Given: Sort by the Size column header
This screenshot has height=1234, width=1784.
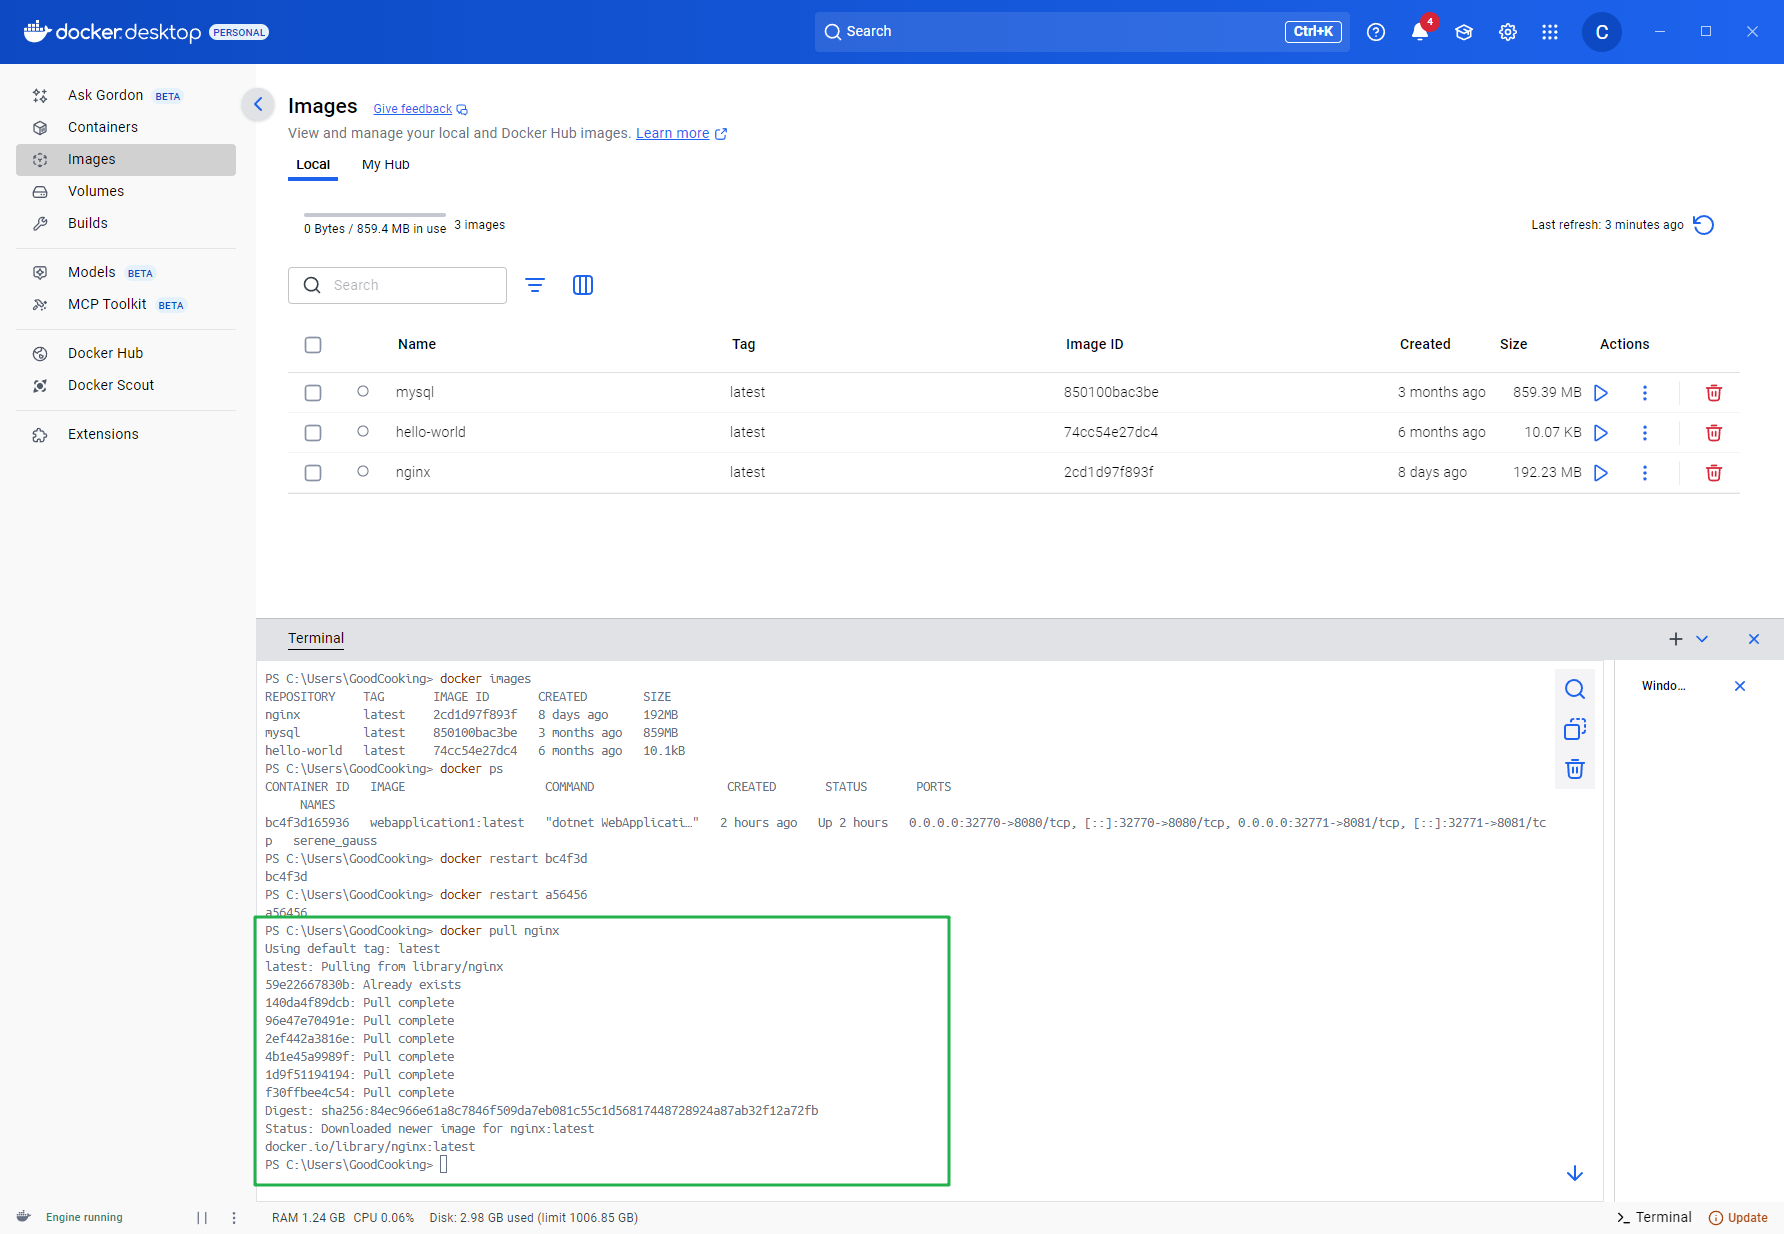Looking at the screenshot, I should point(1513,344).
